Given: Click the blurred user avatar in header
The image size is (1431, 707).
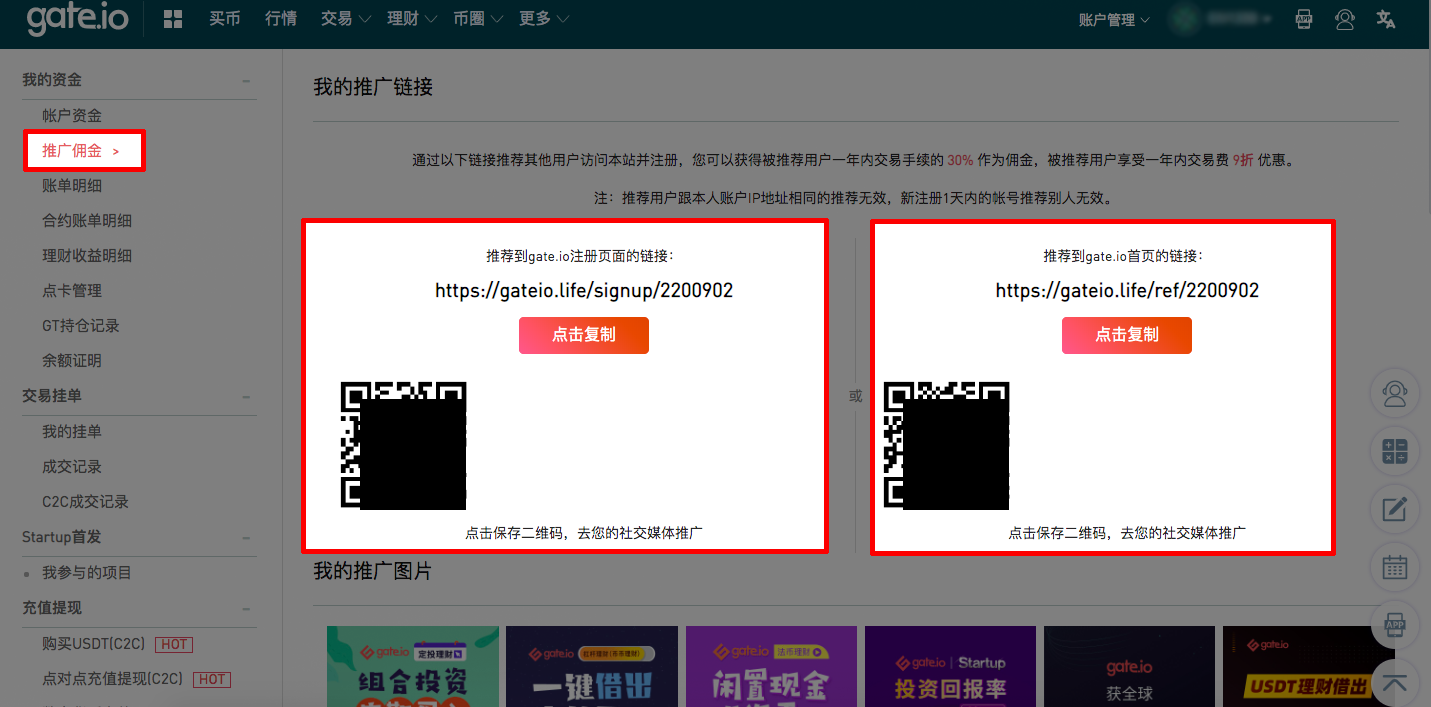Looking at the screenshot, I should point(1187,19).
